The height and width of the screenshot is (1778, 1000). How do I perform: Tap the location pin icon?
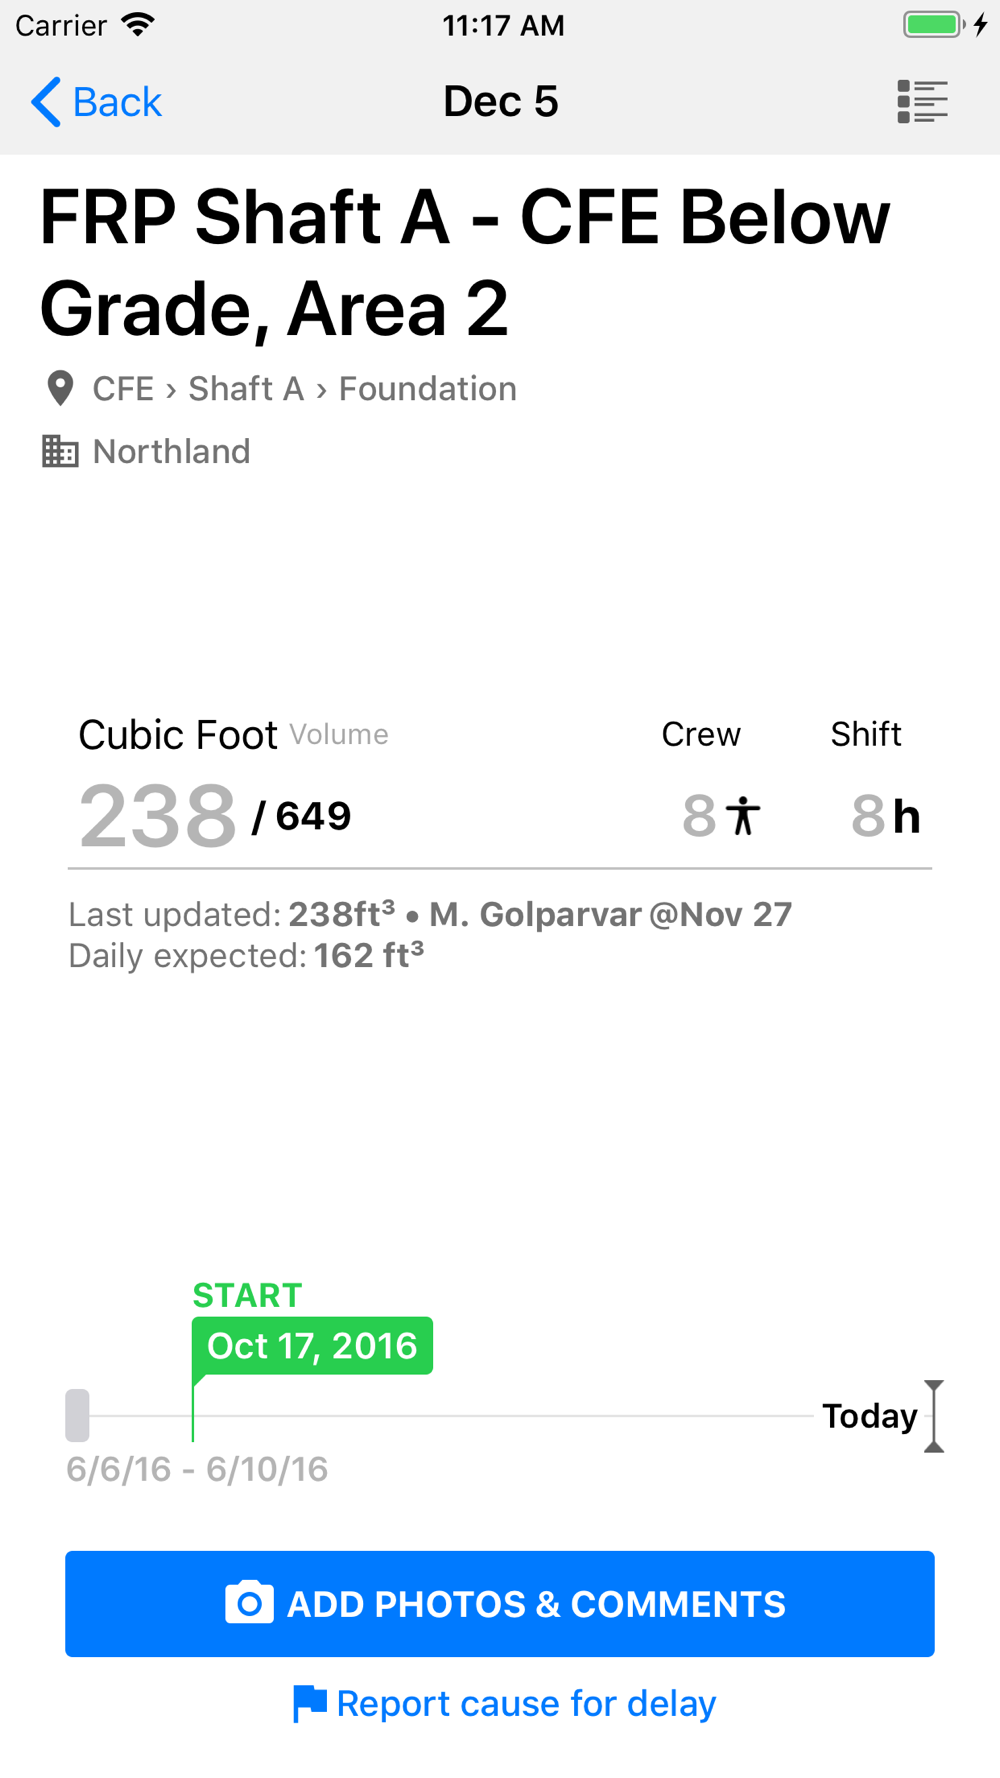[x=60, y=389]
